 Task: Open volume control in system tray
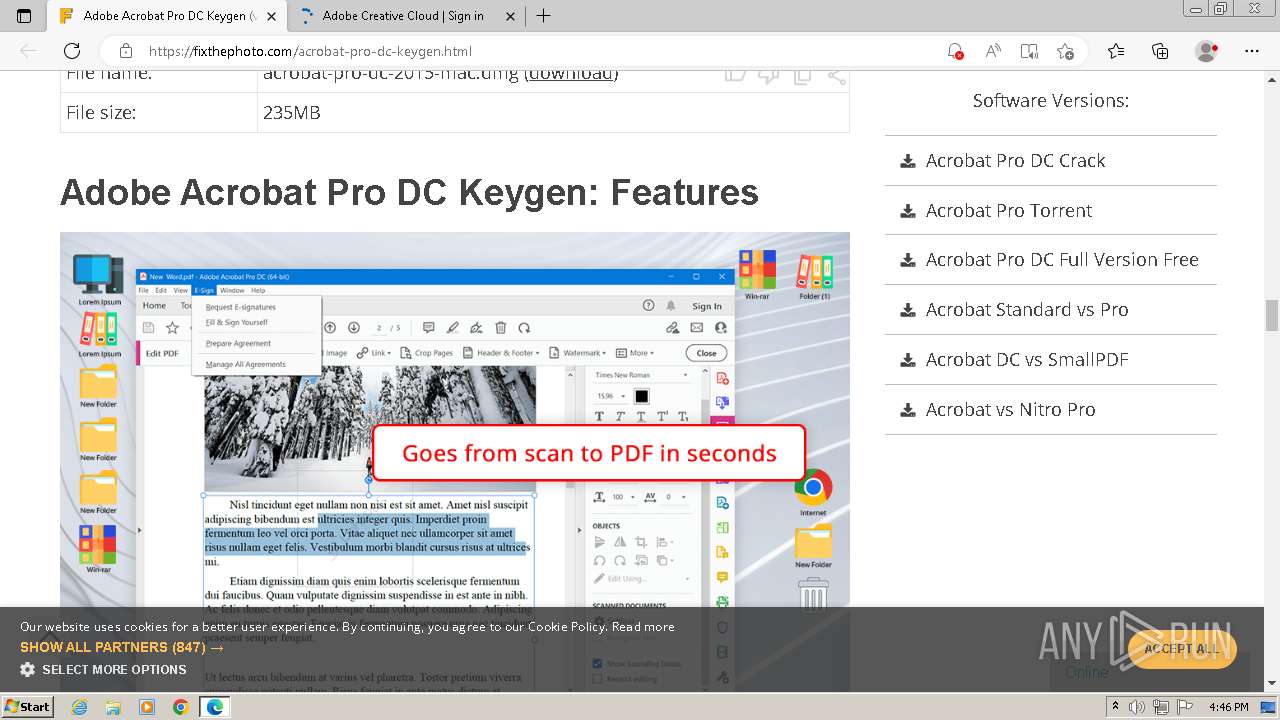click(1136, 707)
